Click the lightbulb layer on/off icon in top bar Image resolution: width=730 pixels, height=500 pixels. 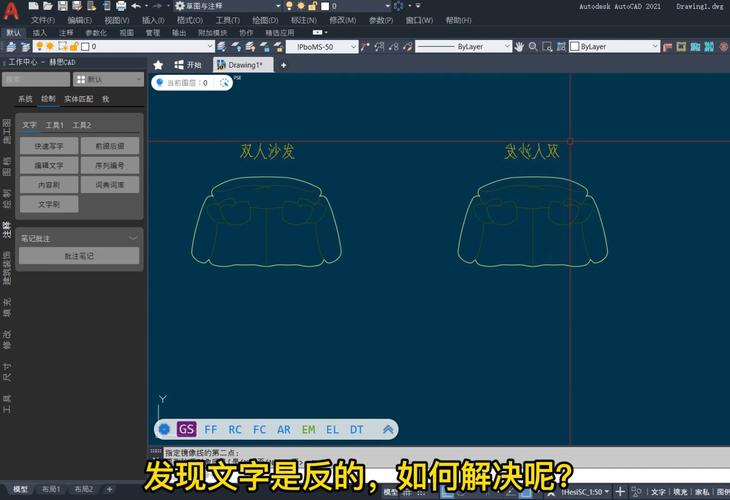pyautogui.click(x=289, y=6)
